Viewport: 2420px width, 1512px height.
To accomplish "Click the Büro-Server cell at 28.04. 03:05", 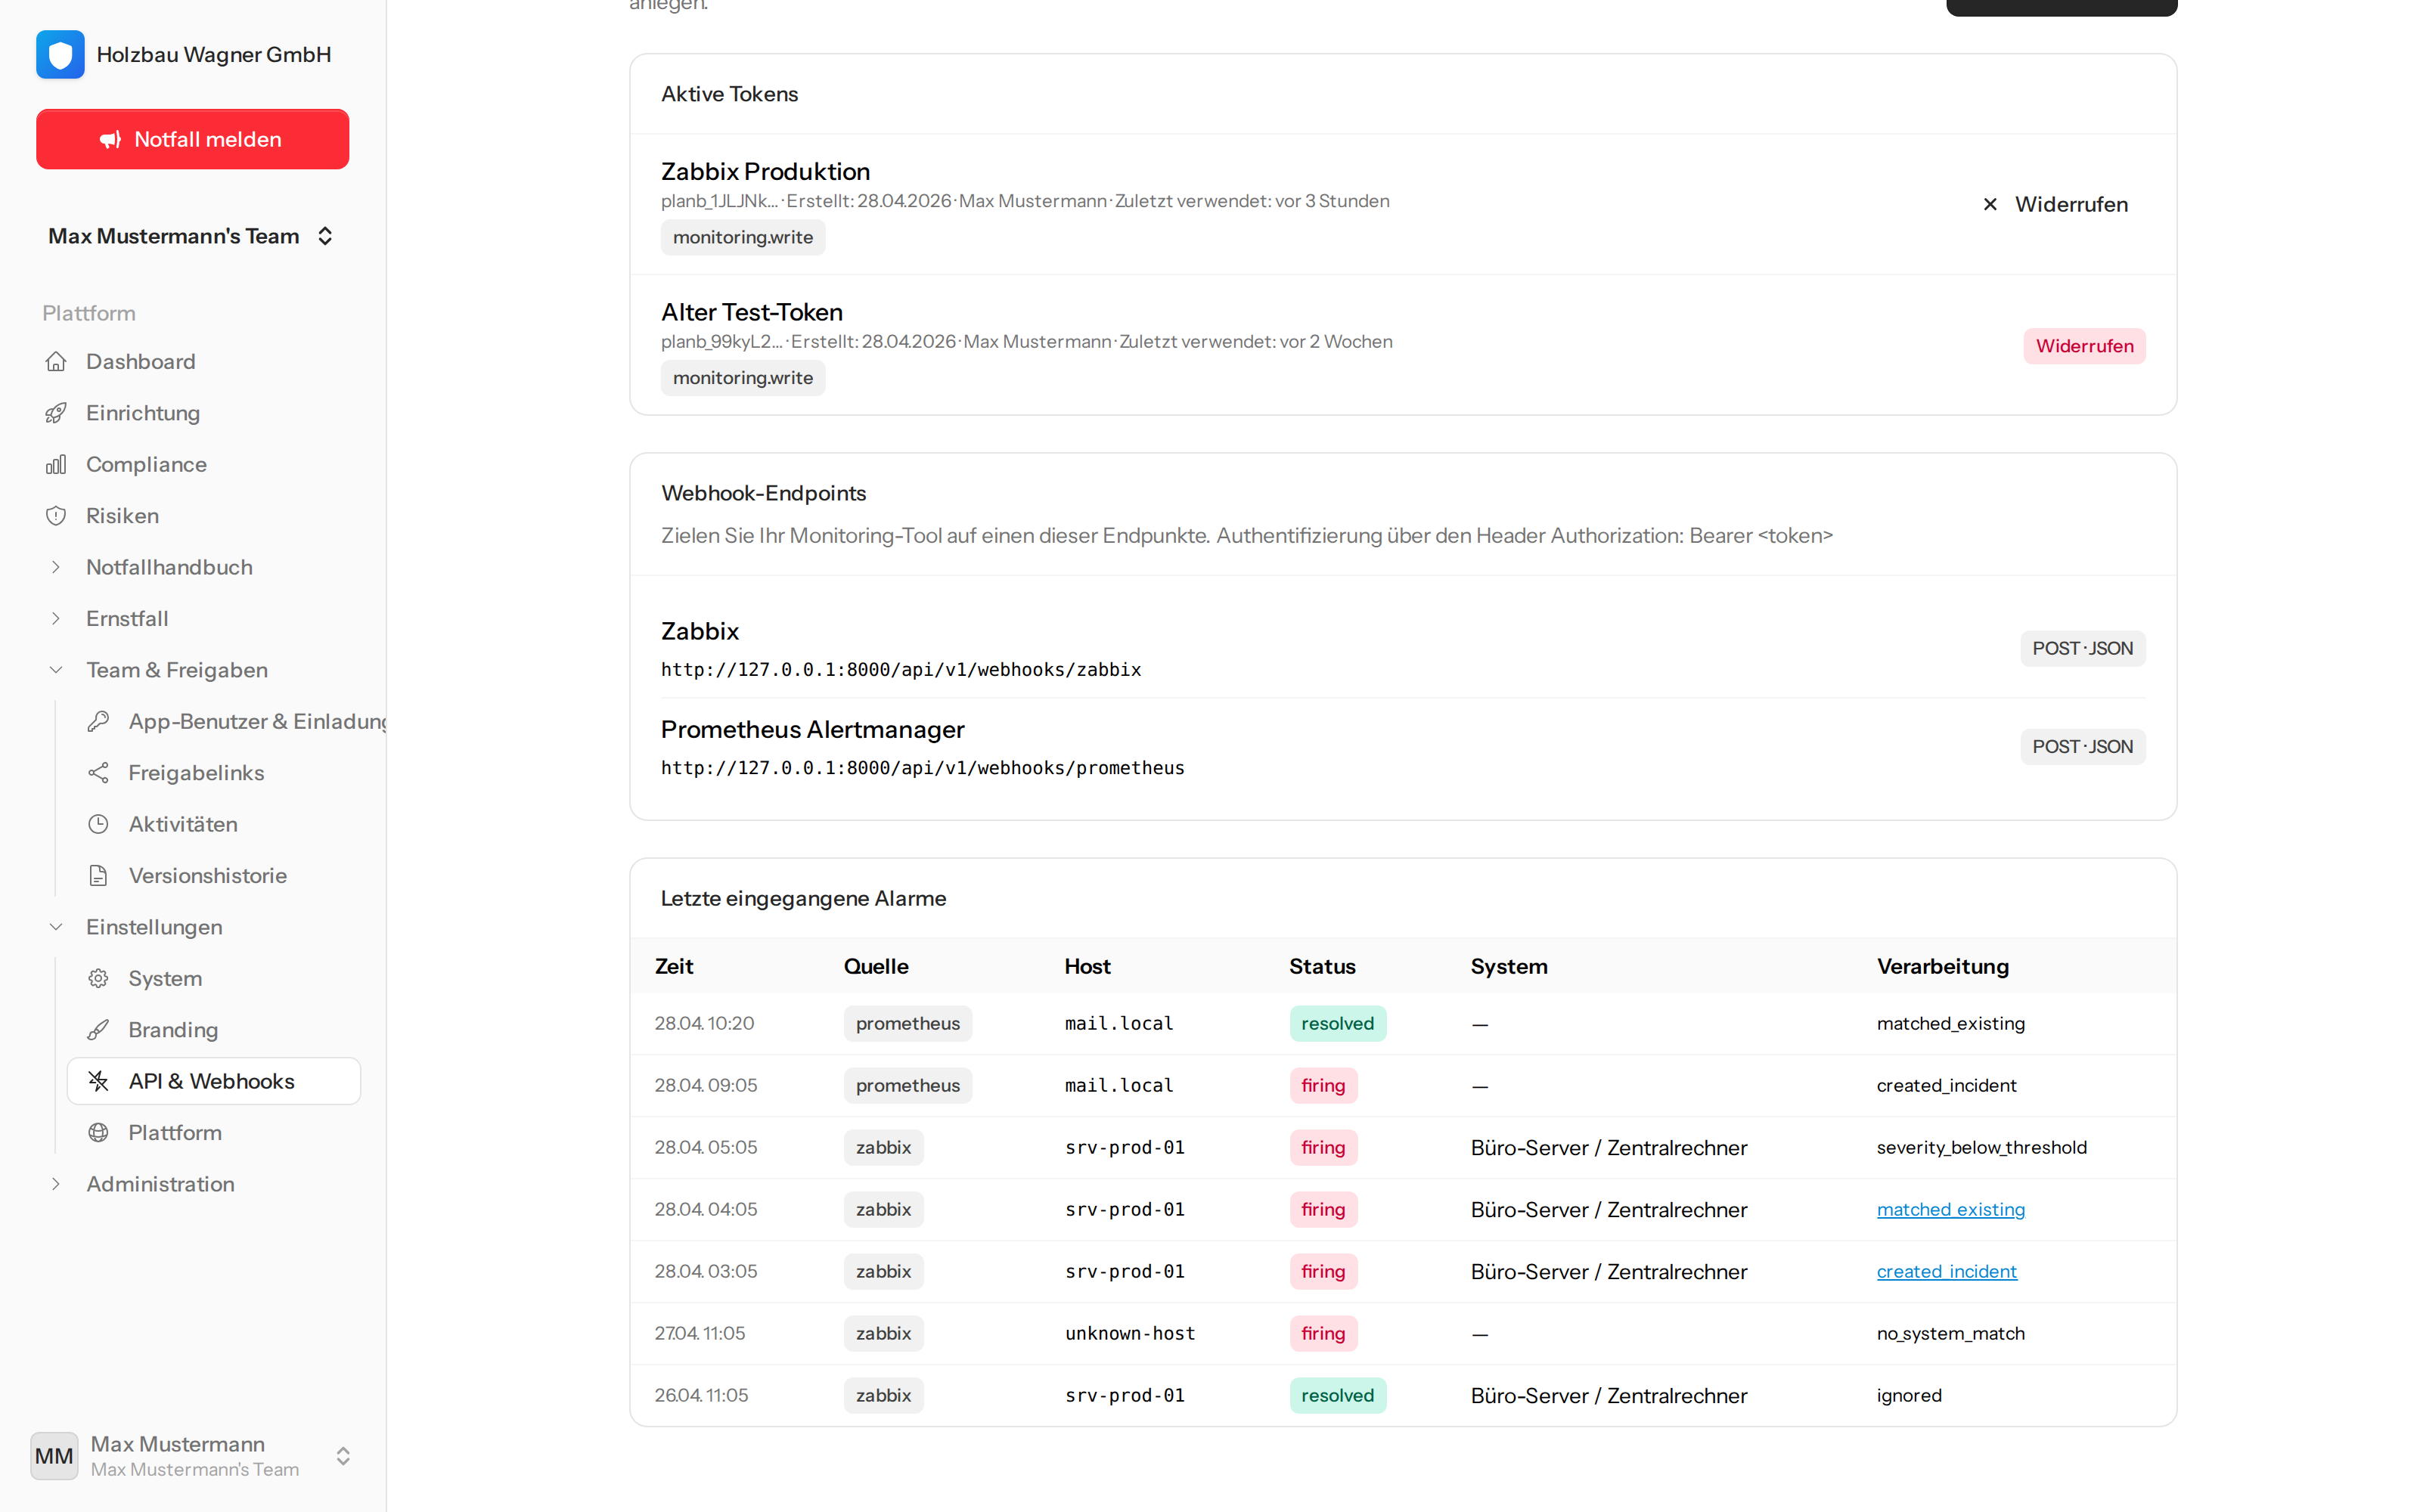I will pos(1608,1272).
